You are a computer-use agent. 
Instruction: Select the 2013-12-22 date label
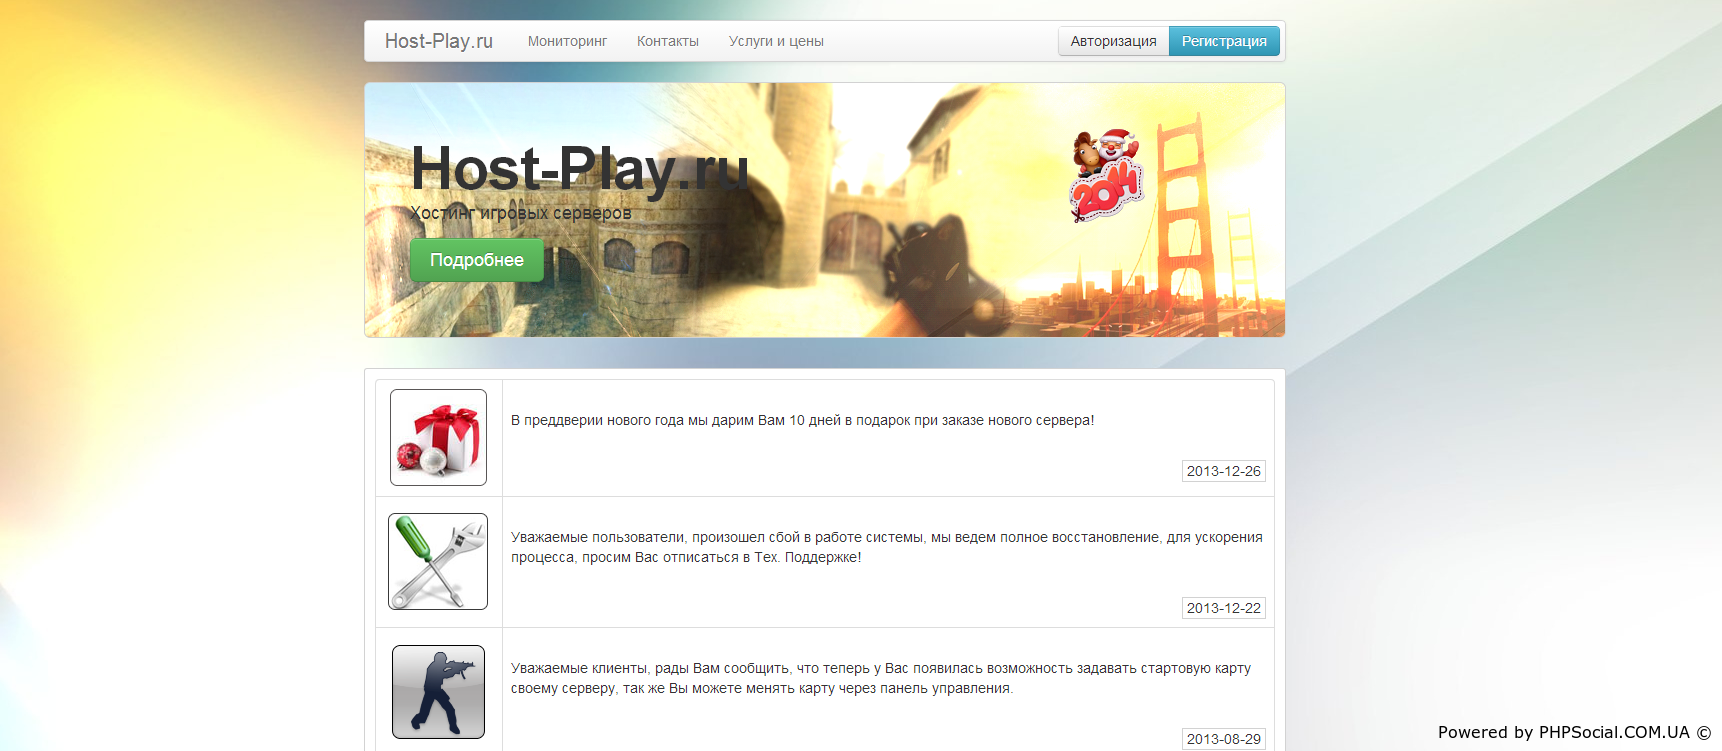click(x=1223, y=608)
